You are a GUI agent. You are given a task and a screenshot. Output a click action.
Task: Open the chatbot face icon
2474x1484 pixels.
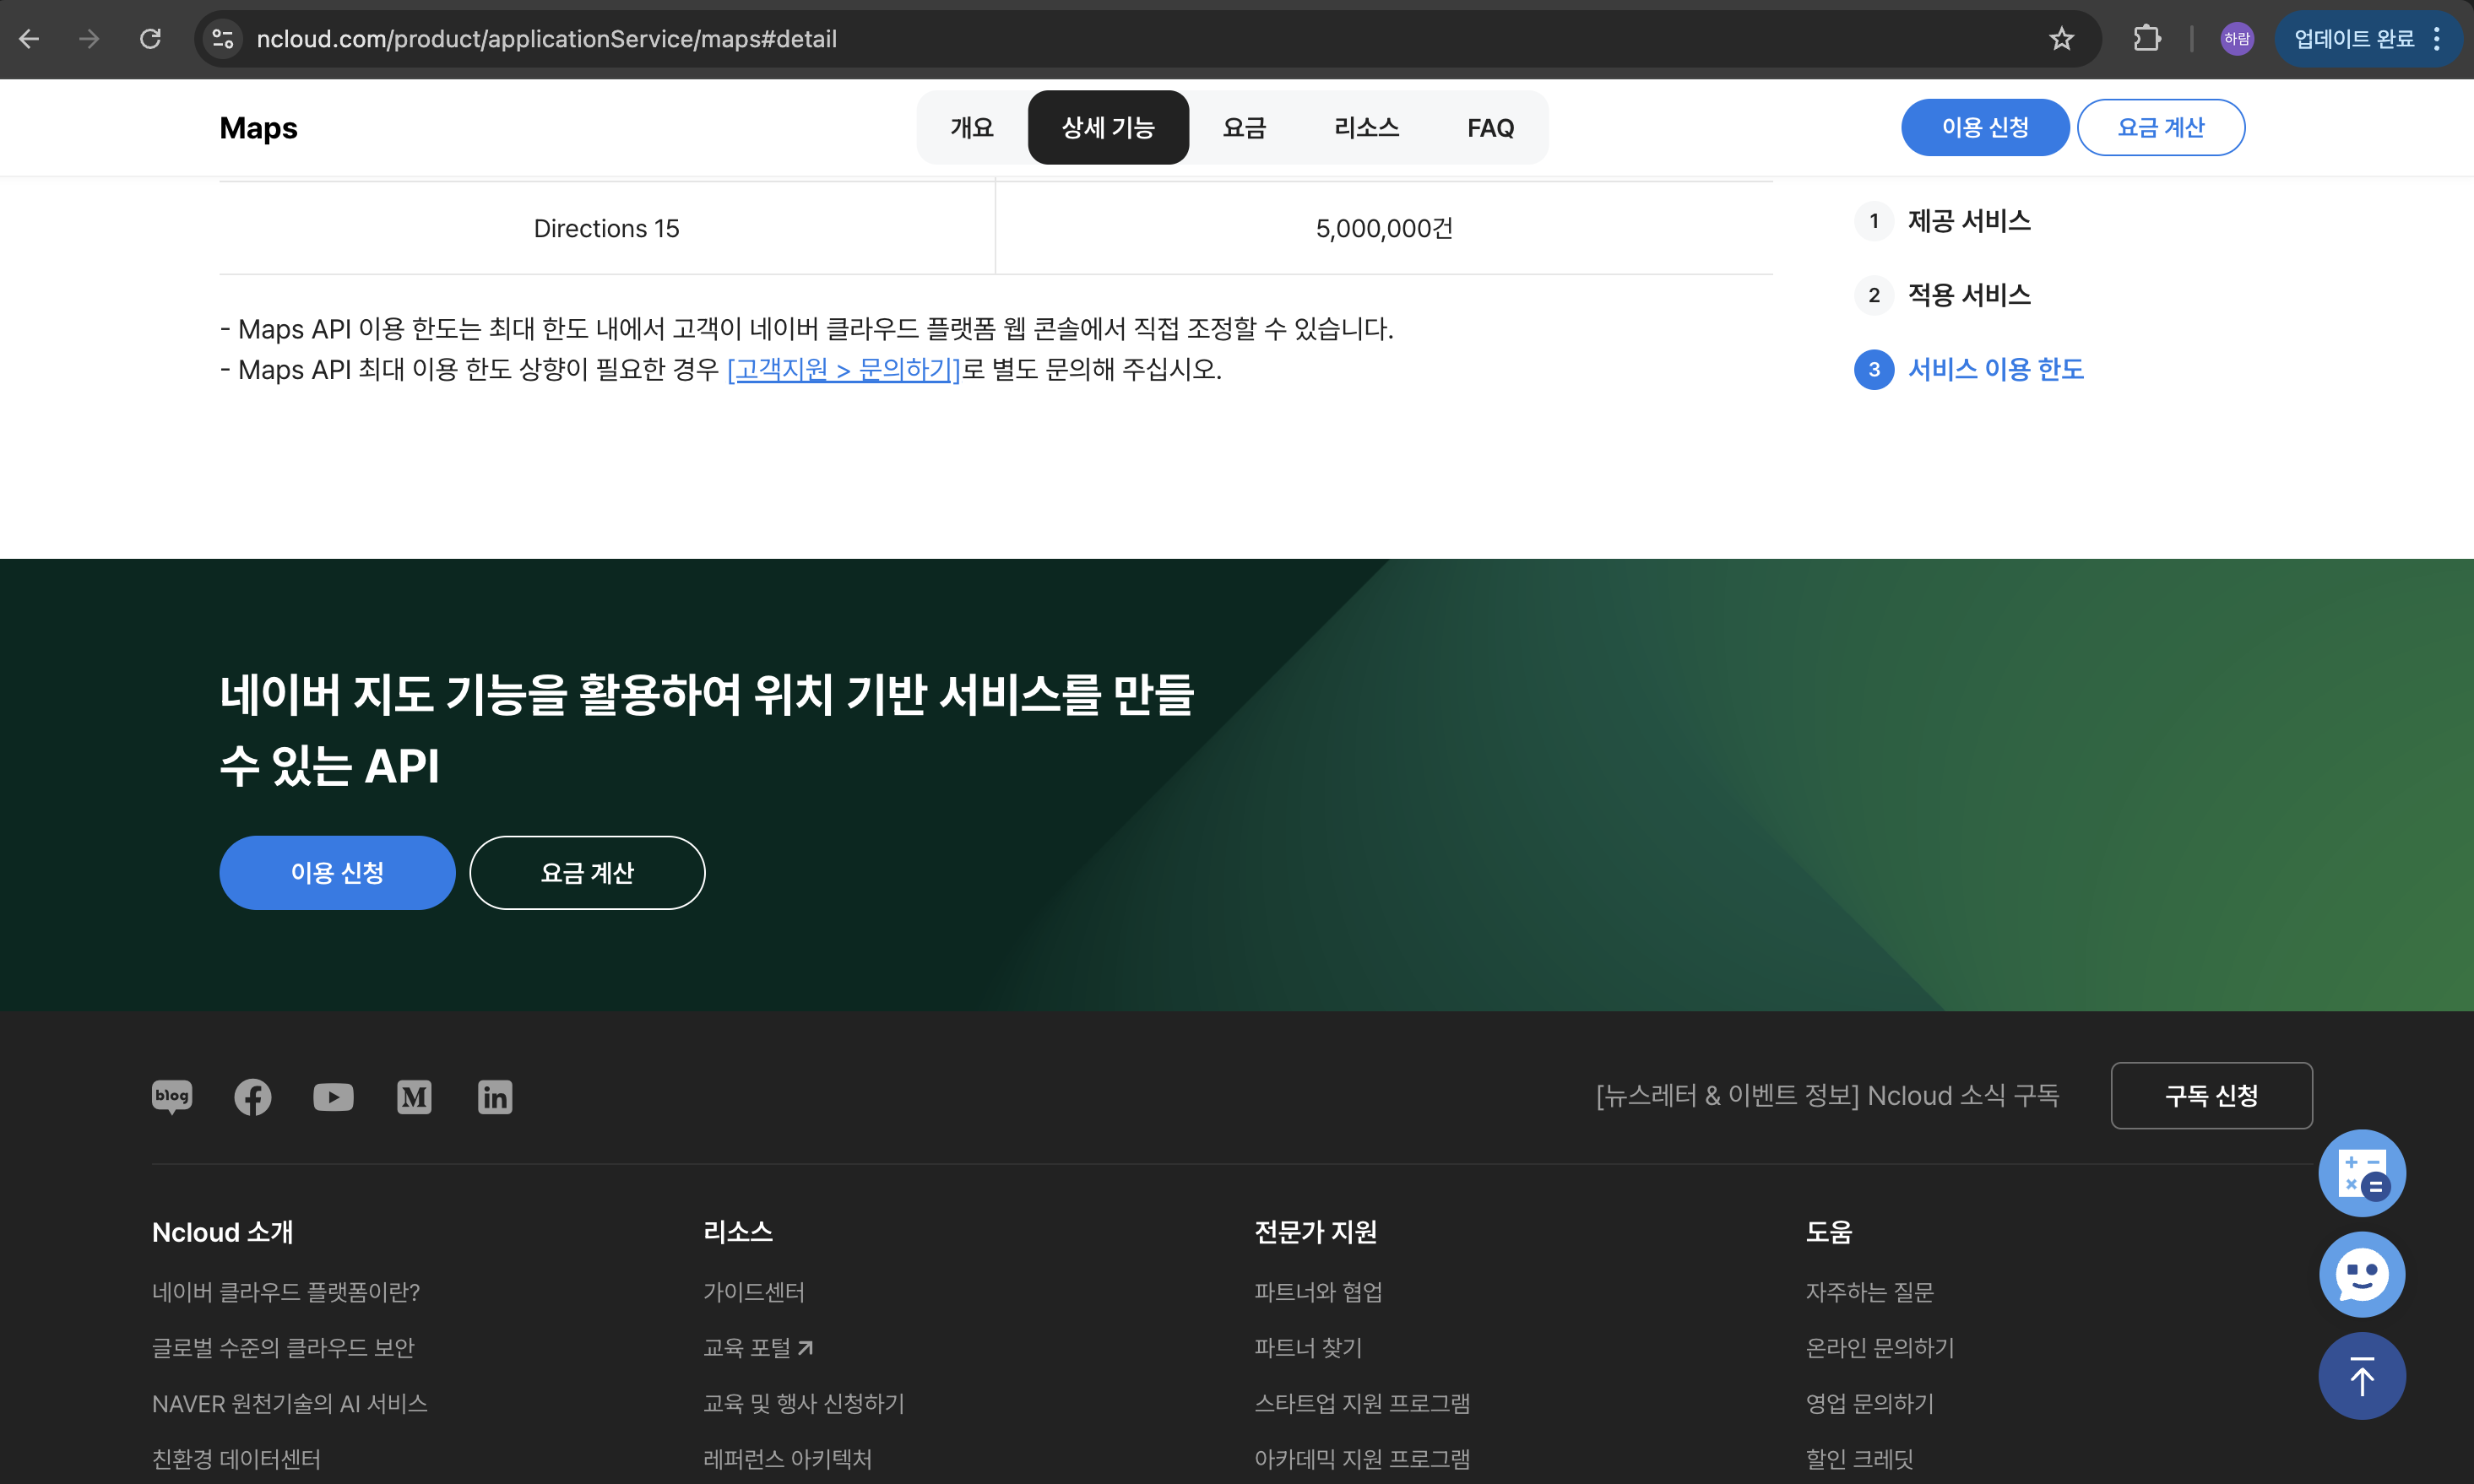pos(2362,1275)
